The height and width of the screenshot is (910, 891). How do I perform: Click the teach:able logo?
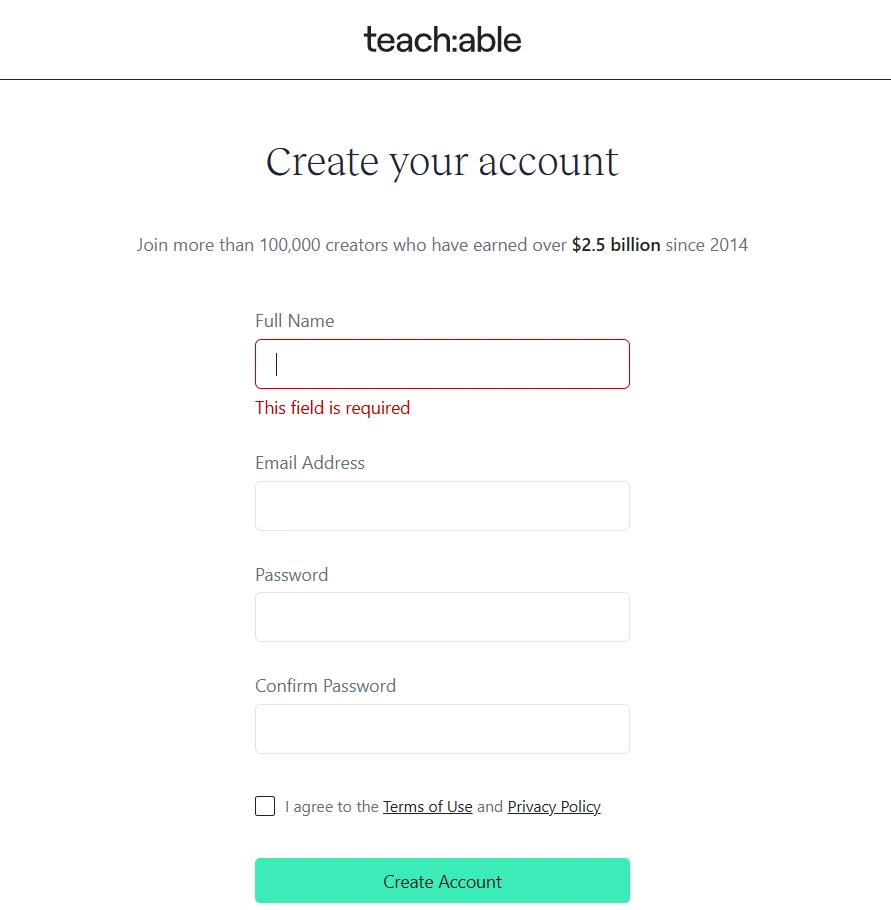443,39
